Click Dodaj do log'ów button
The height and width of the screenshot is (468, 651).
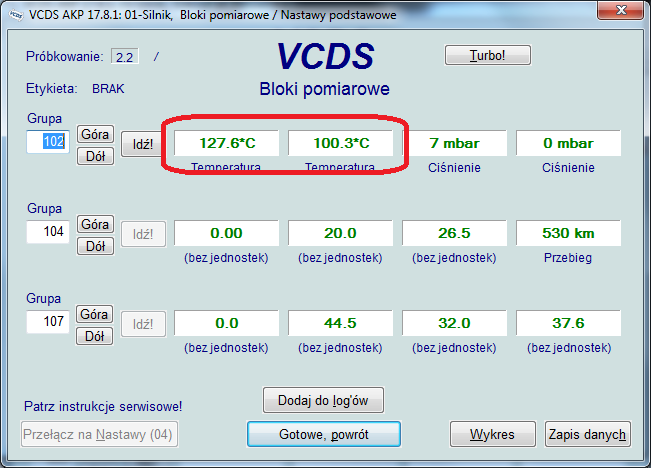[323, 400]
